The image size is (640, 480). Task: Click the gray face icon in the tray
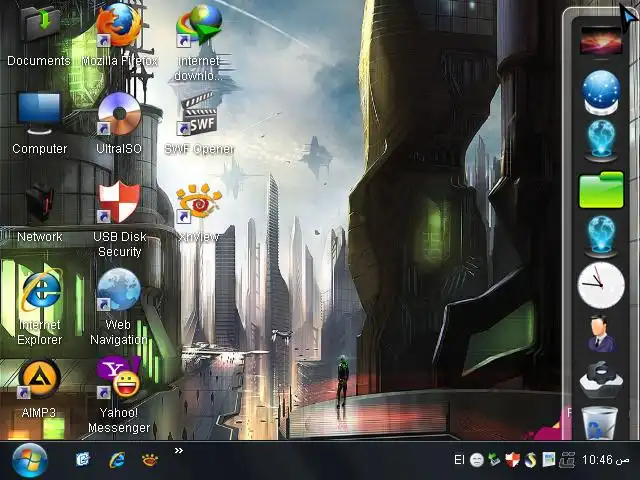(x=477, y=460)
